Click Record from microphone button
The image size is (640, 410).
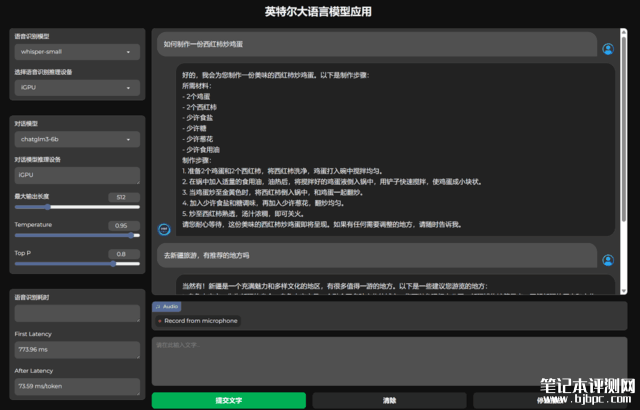198,321
